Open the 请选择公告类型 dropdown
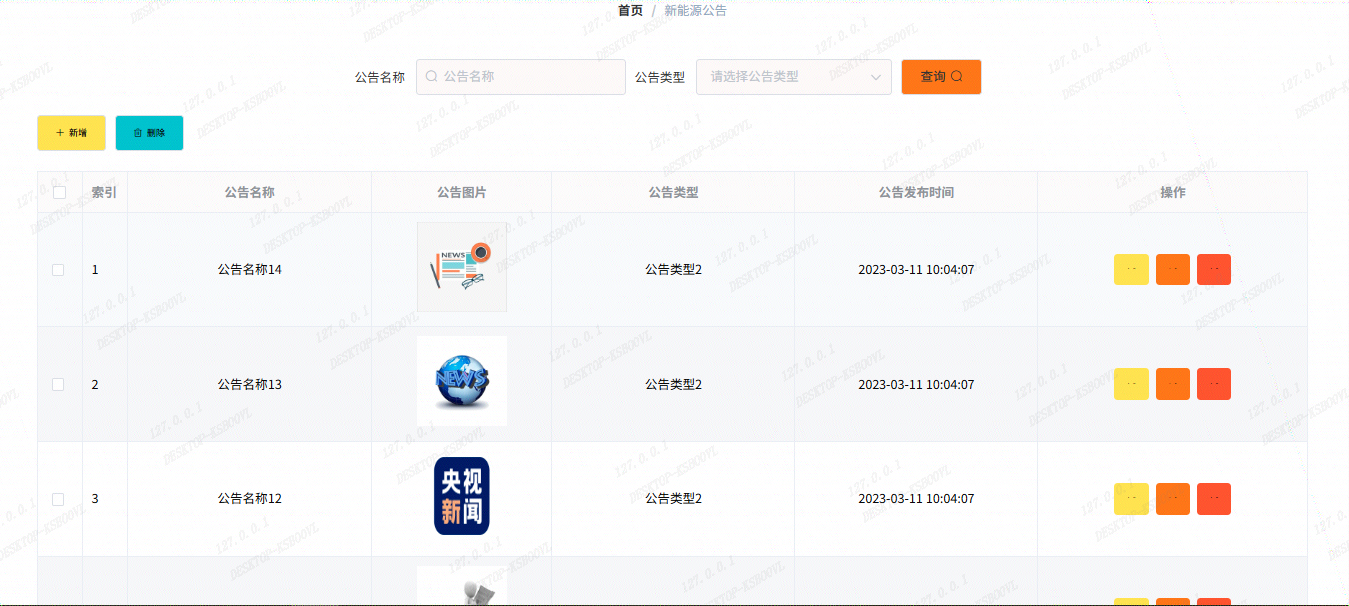The image size is (1349, 606). pyautogui.click(x=794, y=77)
